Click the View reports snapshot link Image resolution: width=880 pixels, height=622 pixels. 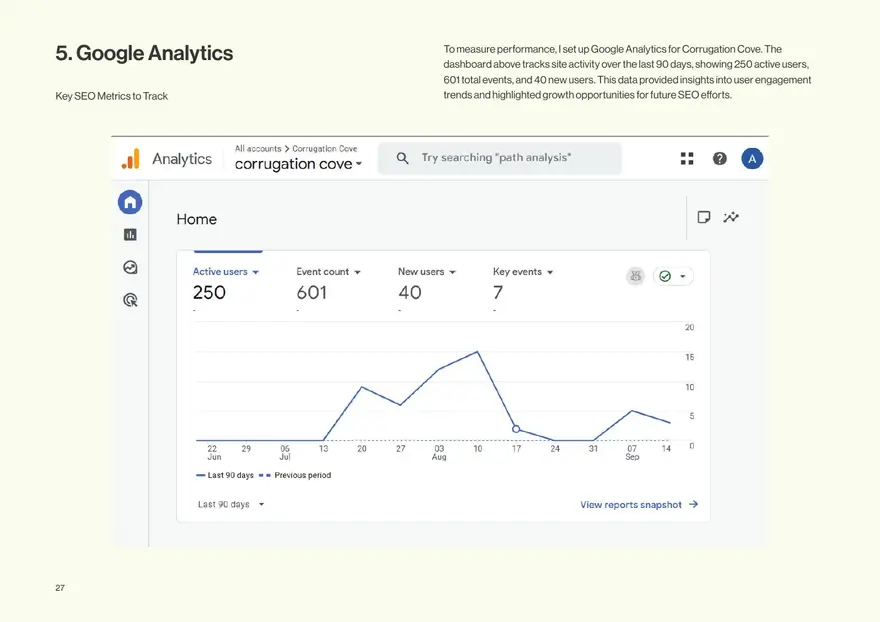[x=639, y=505]
